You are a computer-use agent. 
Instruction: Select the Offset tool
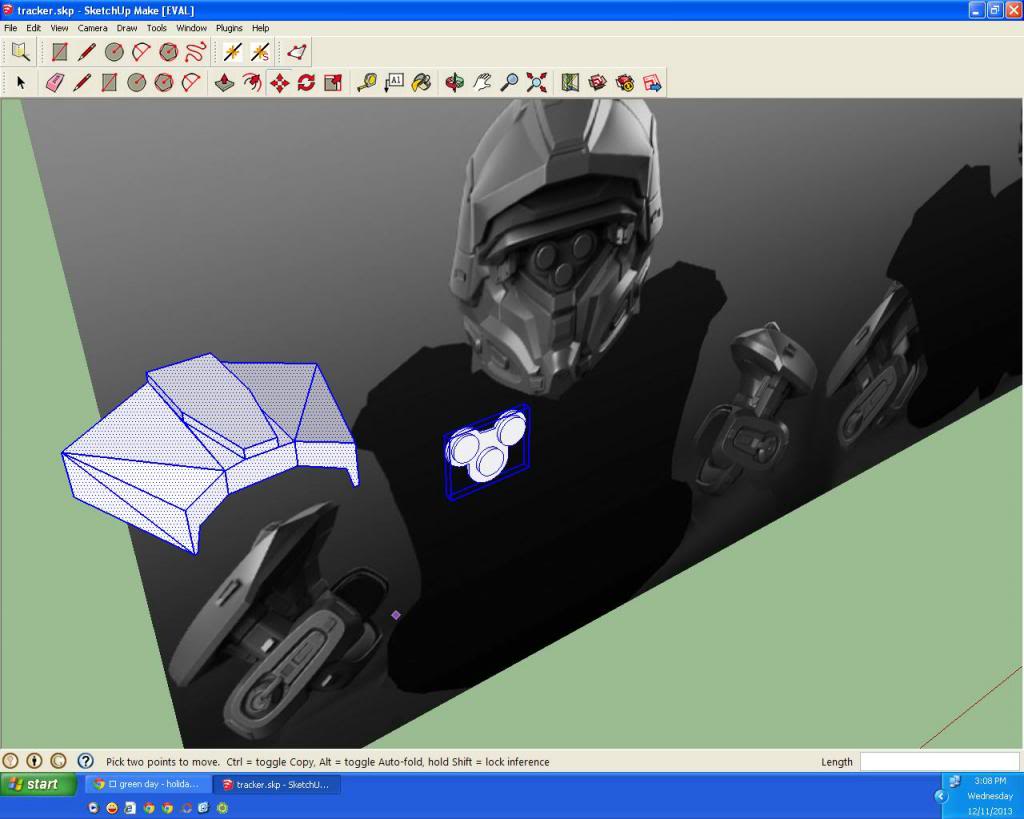pyautogui.click(x=252, y=83)
